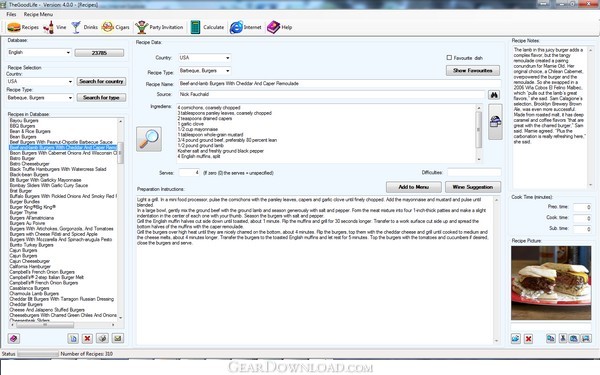Select Bayou Burgers in the recipe list
600x375 pixels.
(x=24, y=121)
